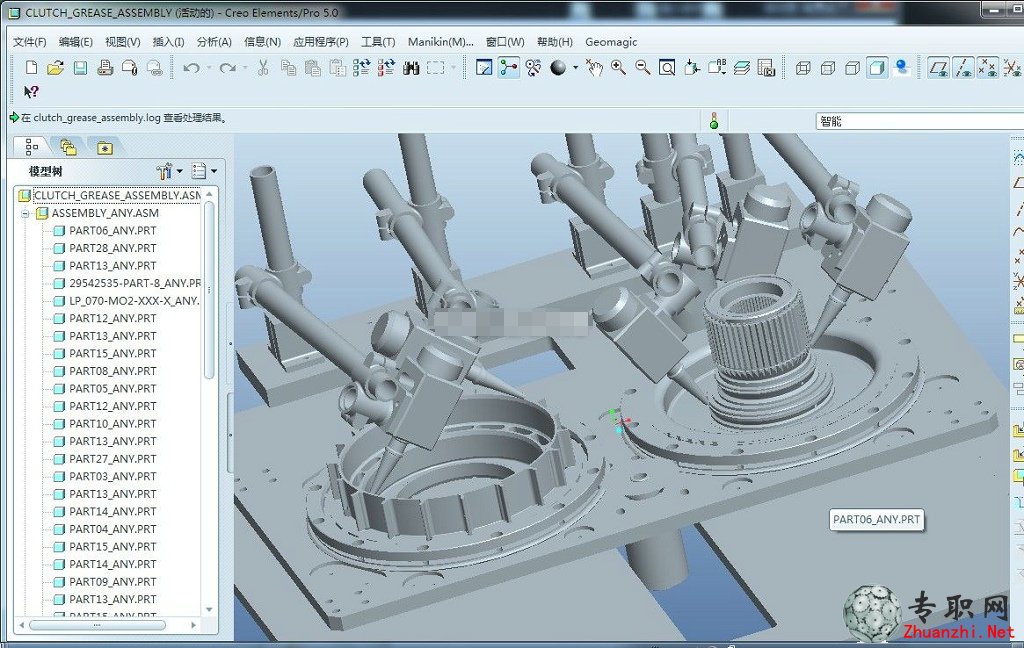Image resolution: width=1024 pixels, height=648 pixels.
Task: Copy the selected item
Action: 288,67
